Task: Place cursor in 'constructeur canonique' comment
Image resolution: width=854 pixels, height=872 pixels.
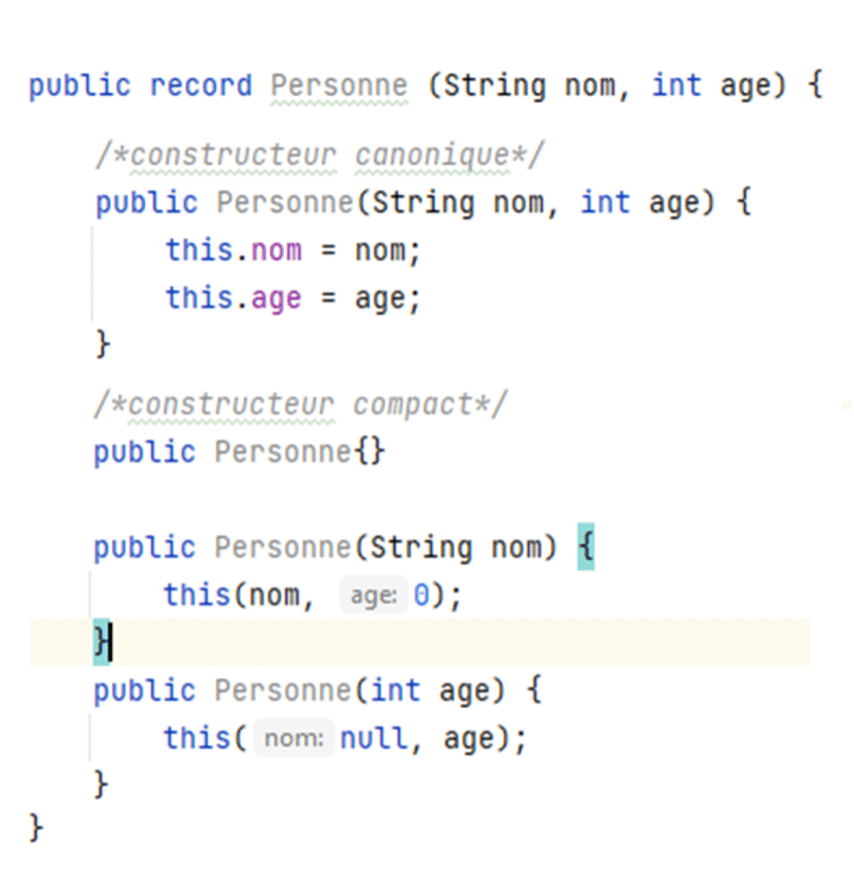Action: point(320,155)
